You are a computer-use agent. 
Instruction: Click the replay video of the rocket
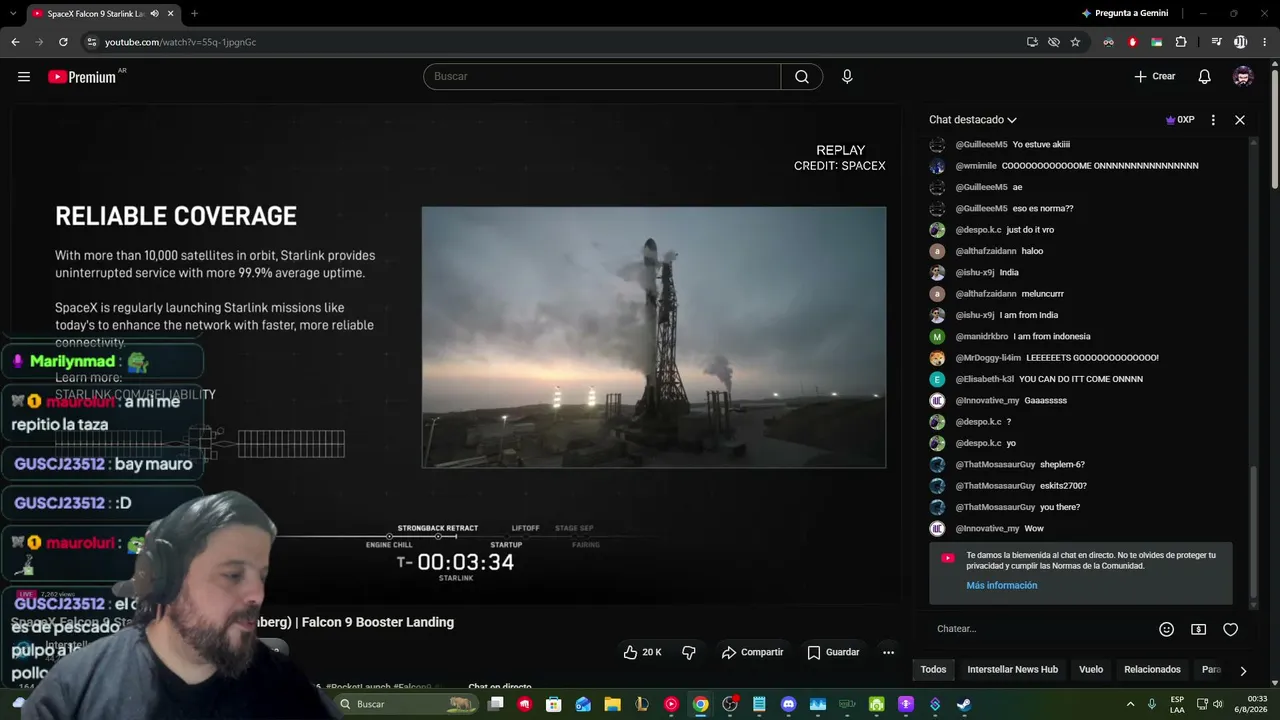tap(654, 337)
